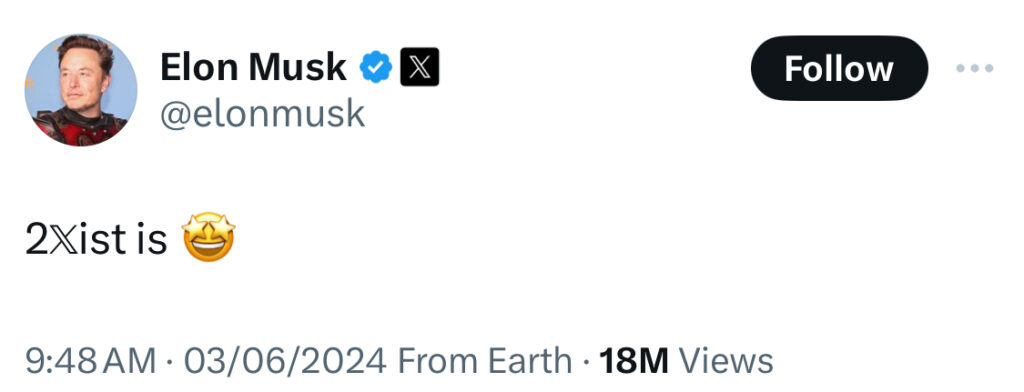This screenshot has height=392, width=1024.
Task: Open Elon Musk's profile picture
Action: click(80, 90)
